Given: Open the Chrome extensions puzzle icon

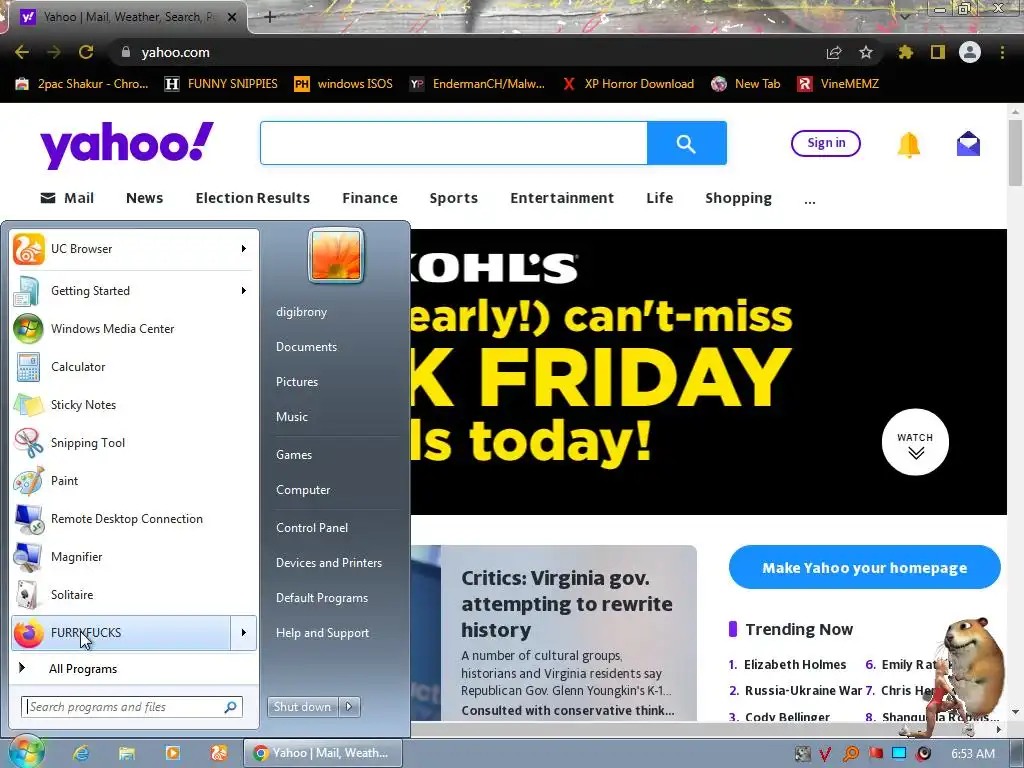Looking at the screenshot, I should pos(905,52).
